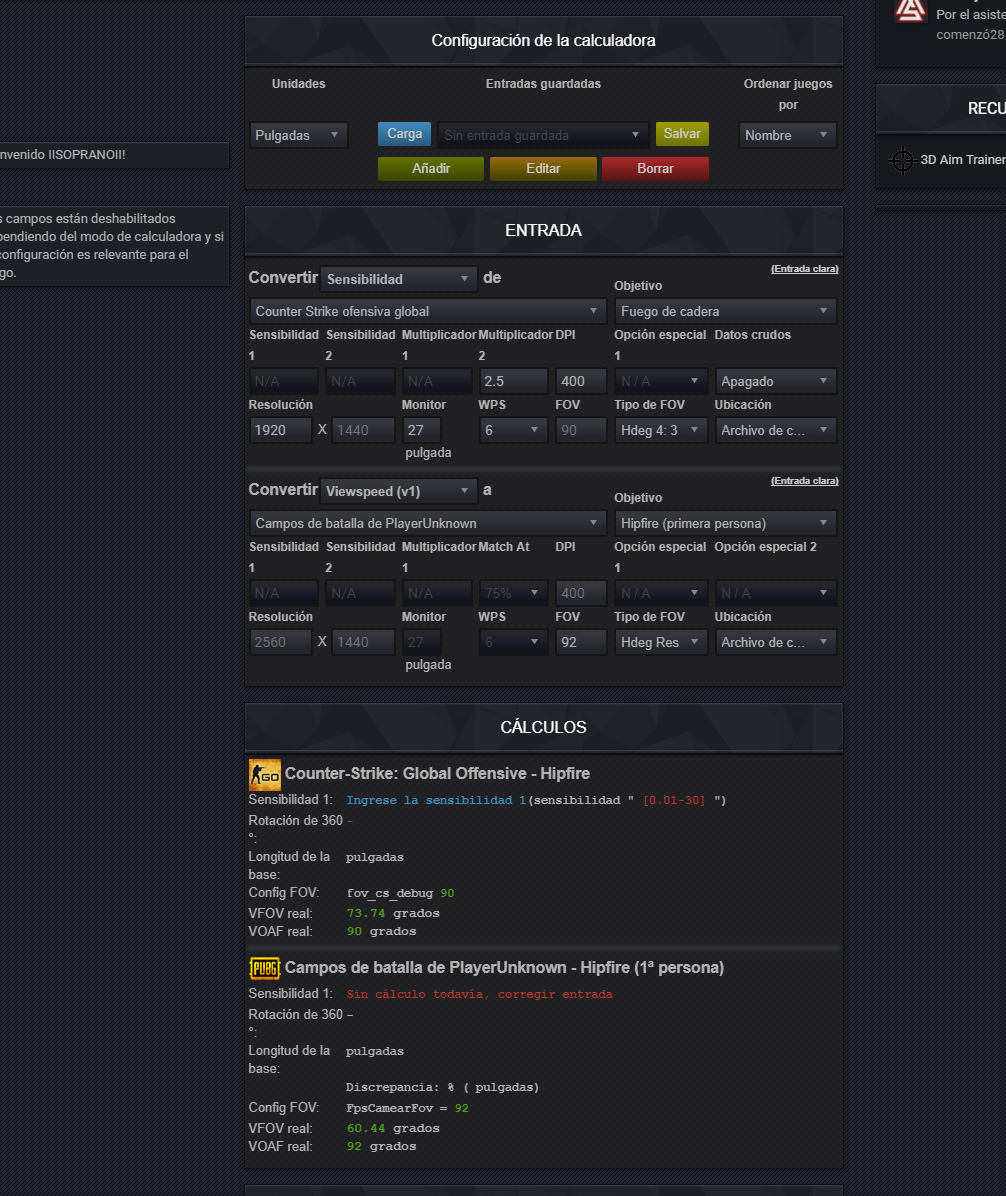1006x1196 pixels.
Task: Click the CS:GO Opción especial 1 dropdown
Action: tap(661, 381)
